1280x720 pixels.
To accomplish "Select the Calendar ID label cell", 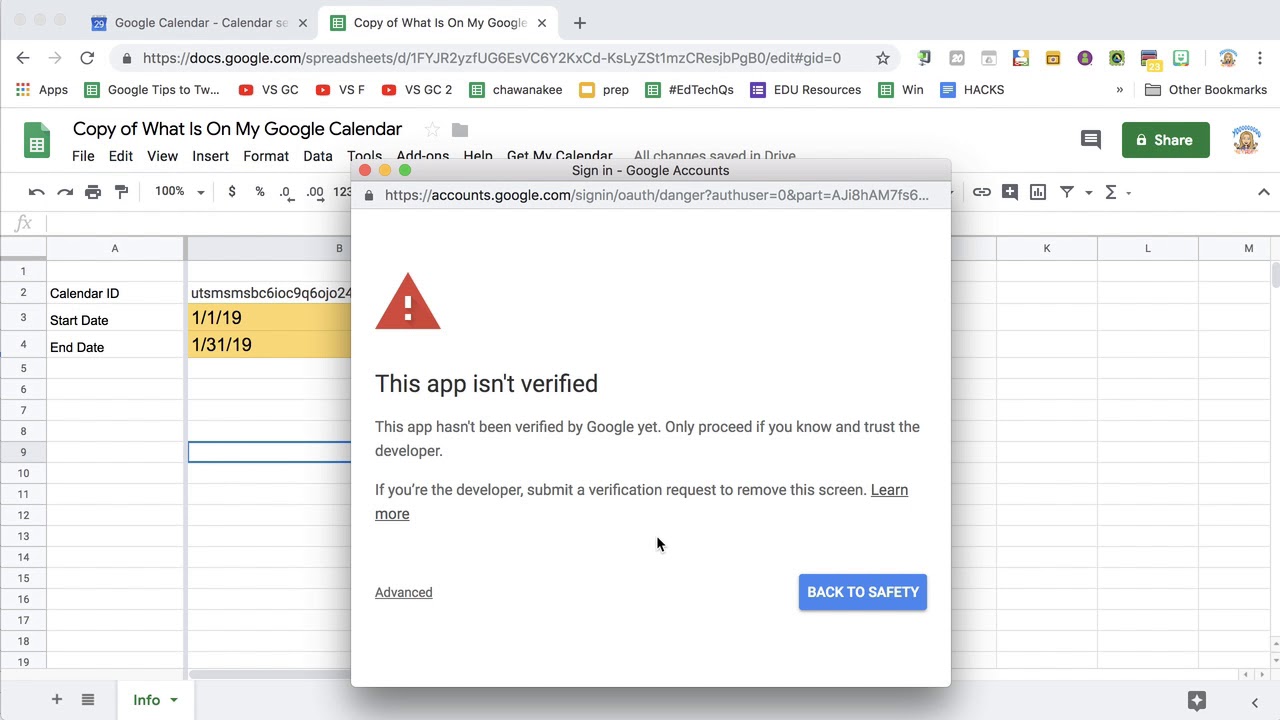I will (115, 293).
